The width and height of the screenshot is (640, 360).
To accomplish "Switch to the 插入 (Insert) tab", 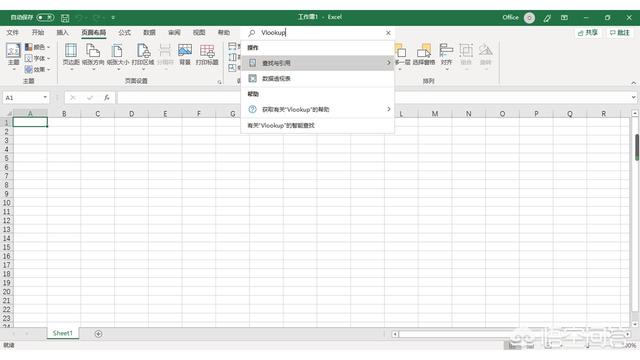I will coord(62,32).
